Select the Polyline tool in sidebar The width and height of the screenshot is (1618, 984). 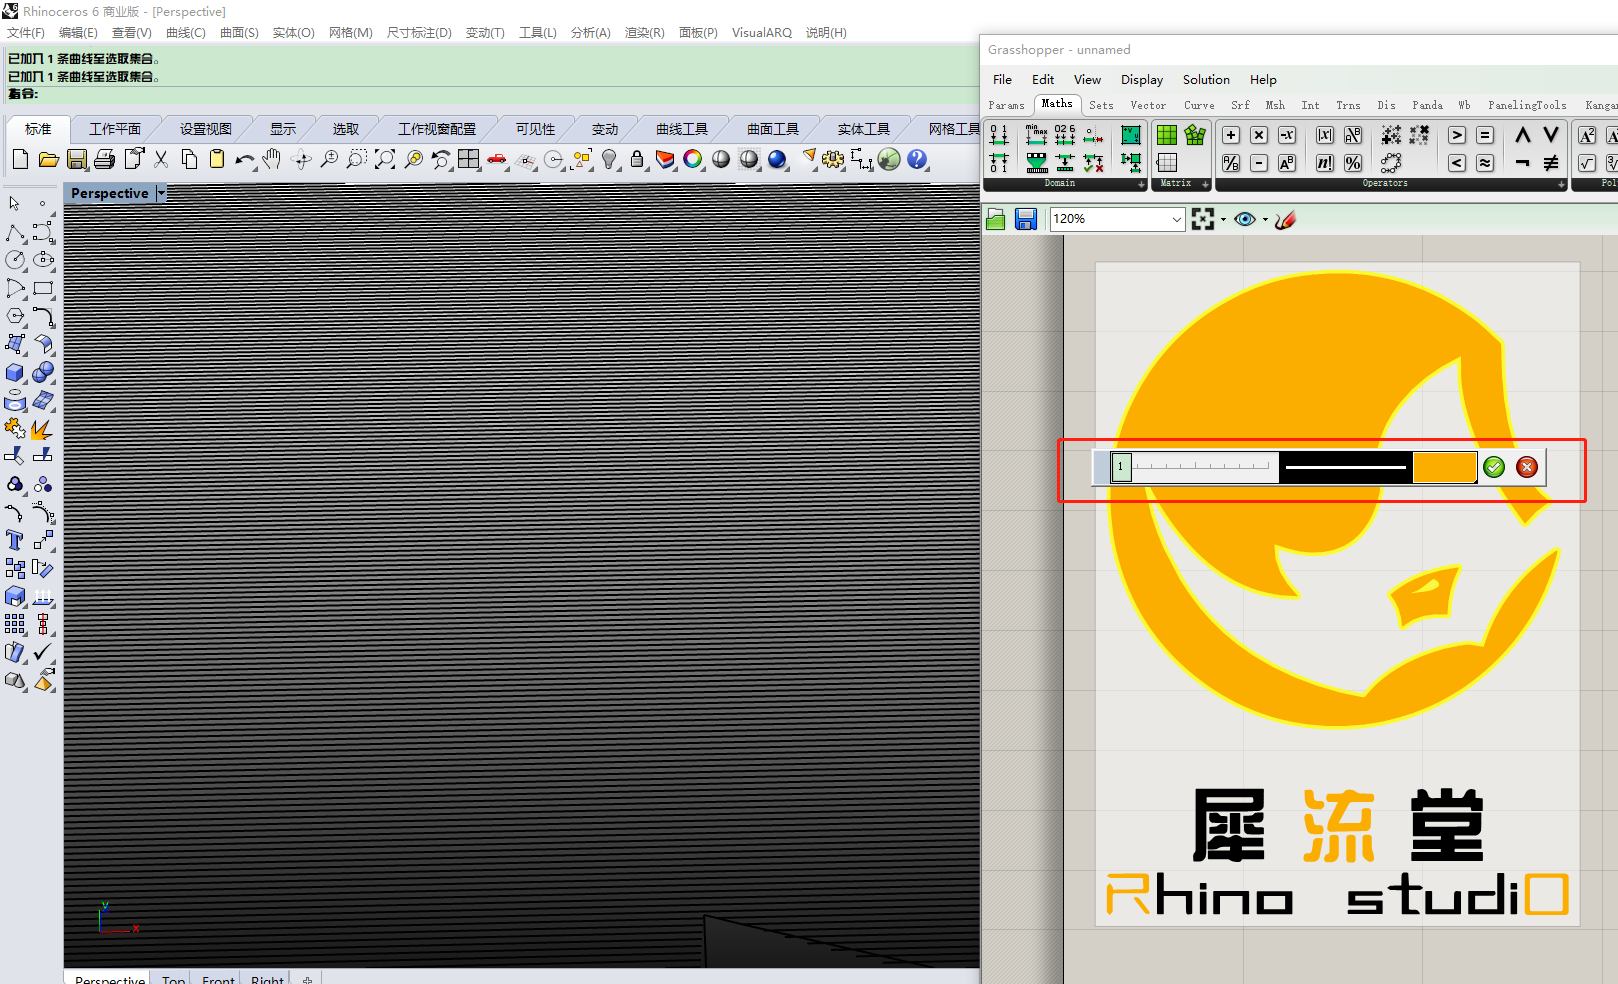pyautogui.click(x=15, y=233)
